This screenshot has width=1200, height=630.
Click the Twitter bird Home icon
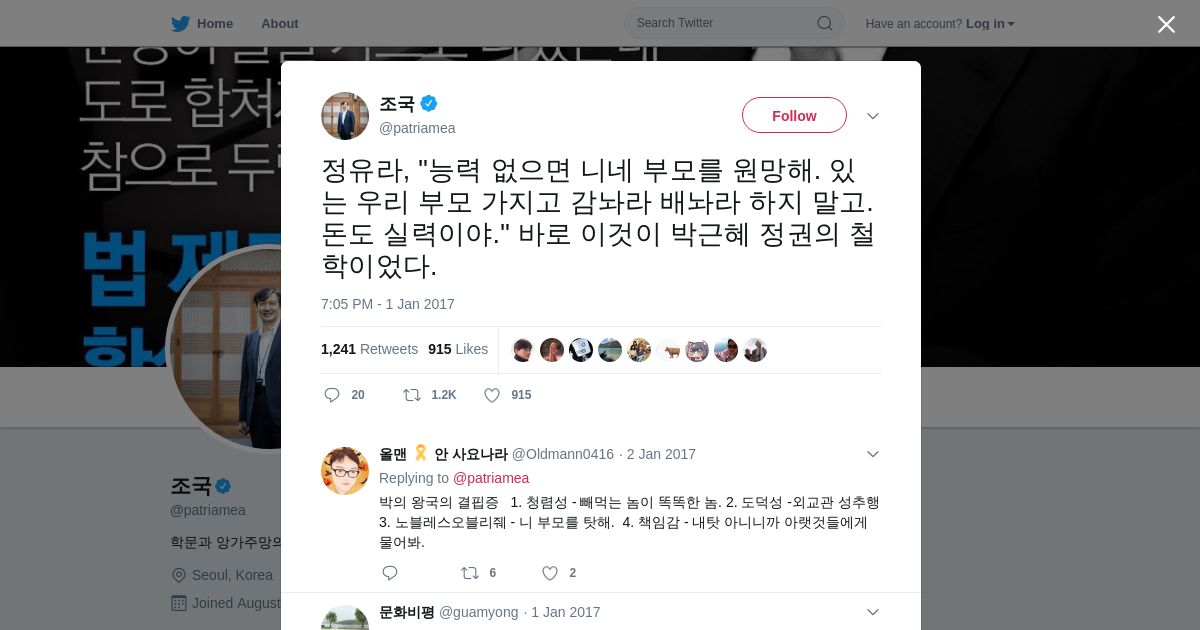tap(180, 23)
